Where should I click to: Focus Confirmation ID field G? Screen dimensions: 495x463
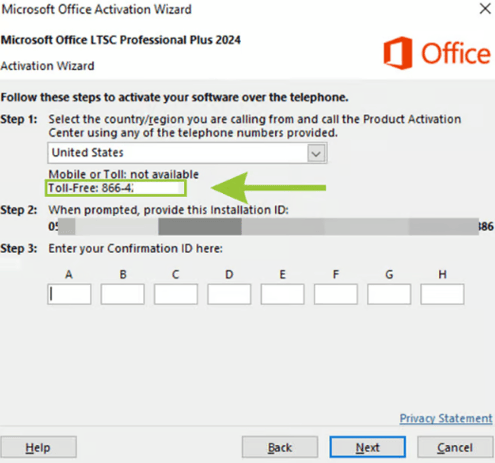coord(389,294)
